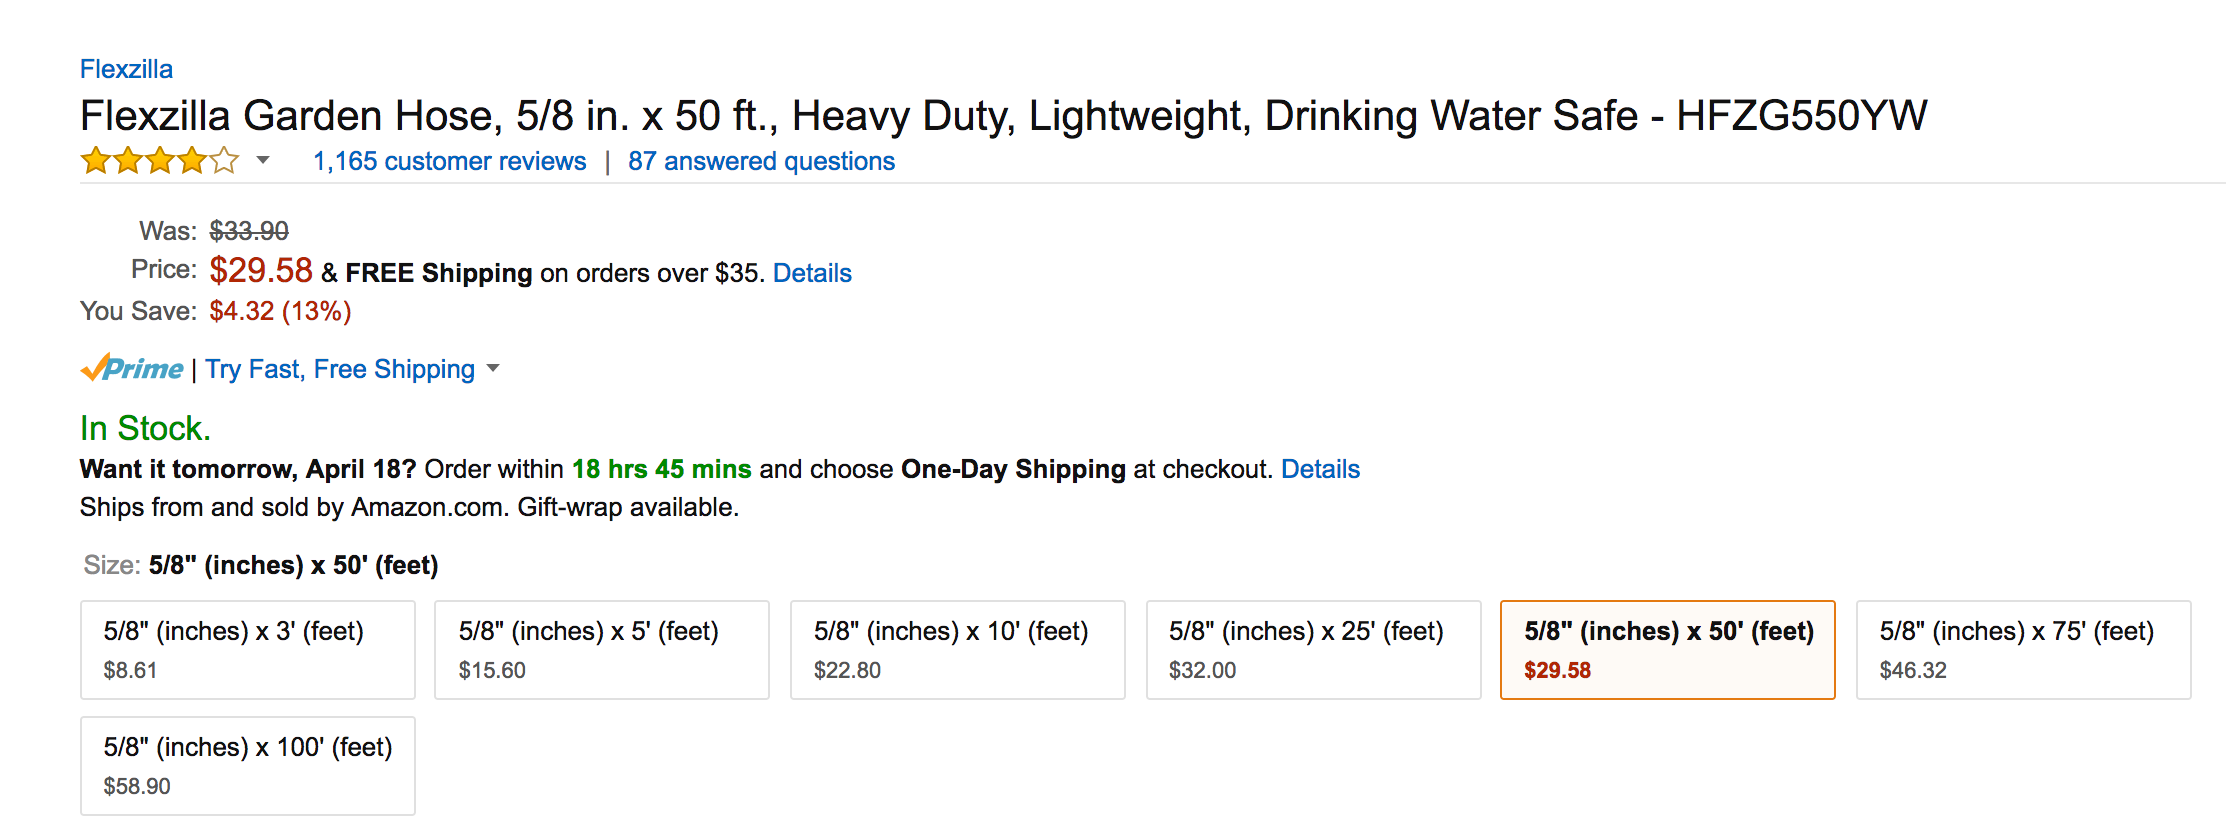Click the Flexzilla Garden Hose product title
2226x840 pixels.
[x=1003, y=116]
